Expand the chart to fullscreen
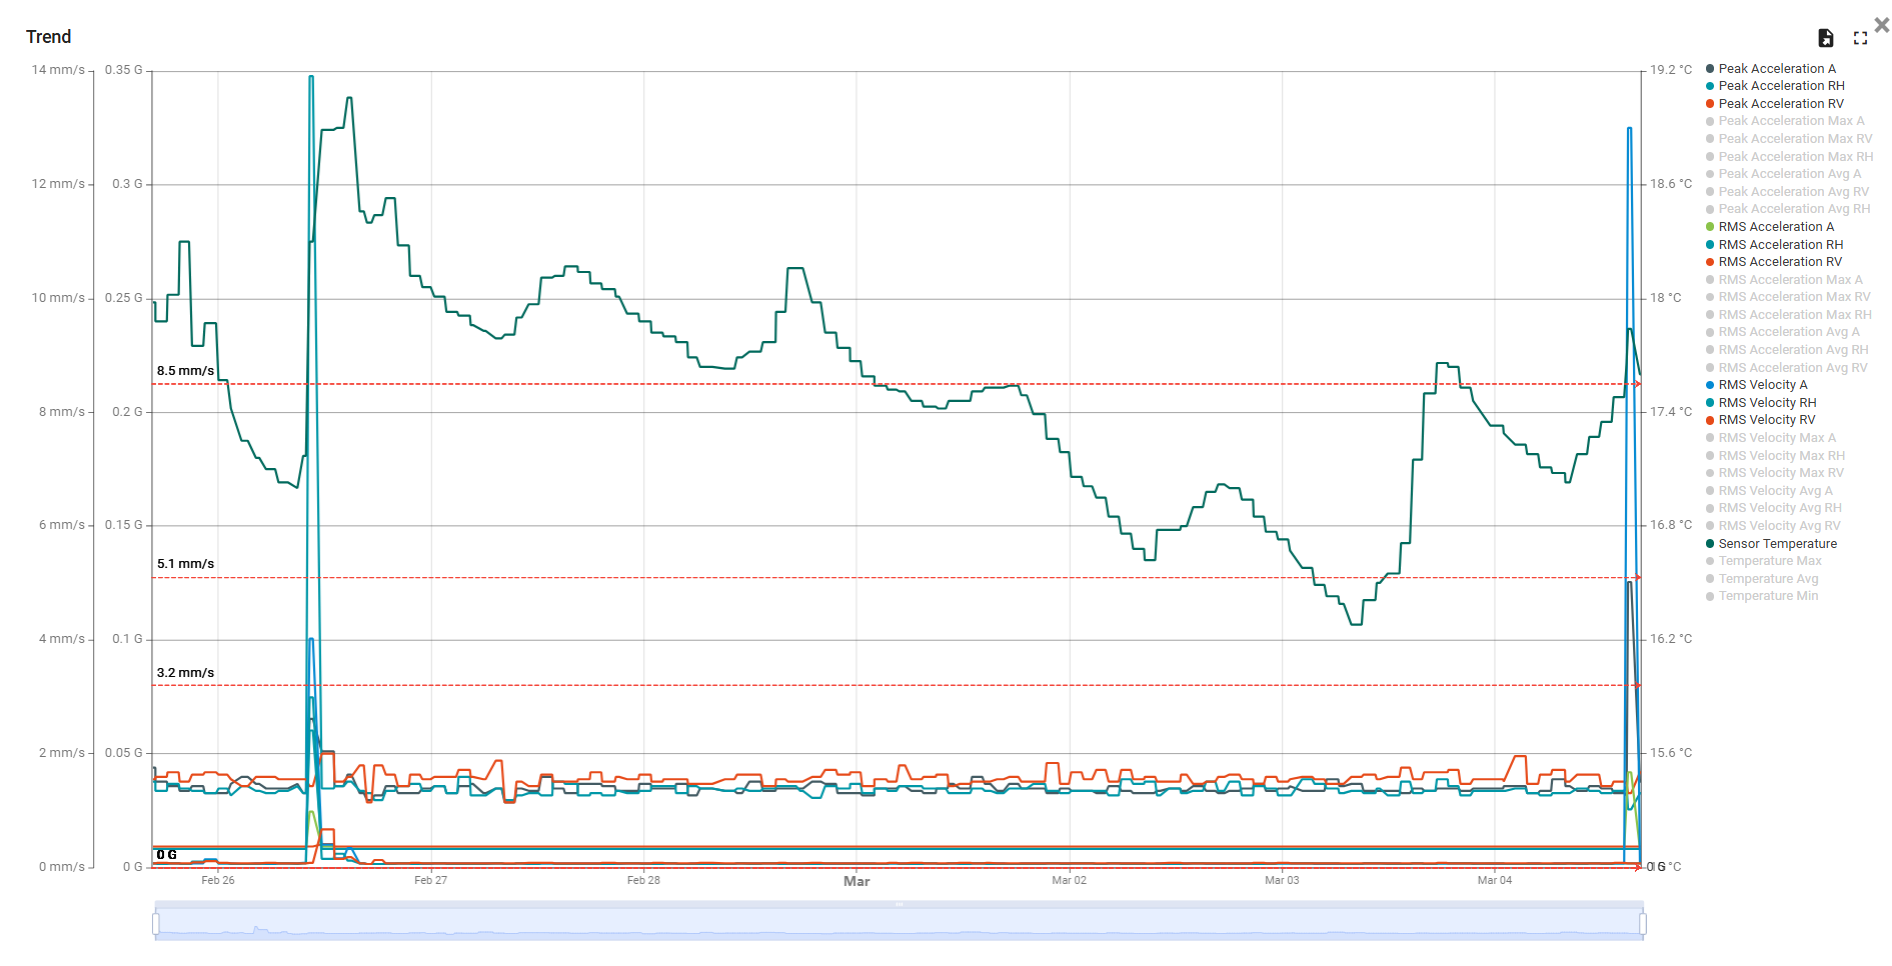The width and height of the screenshot is (1892, 966). (1860, 38)
